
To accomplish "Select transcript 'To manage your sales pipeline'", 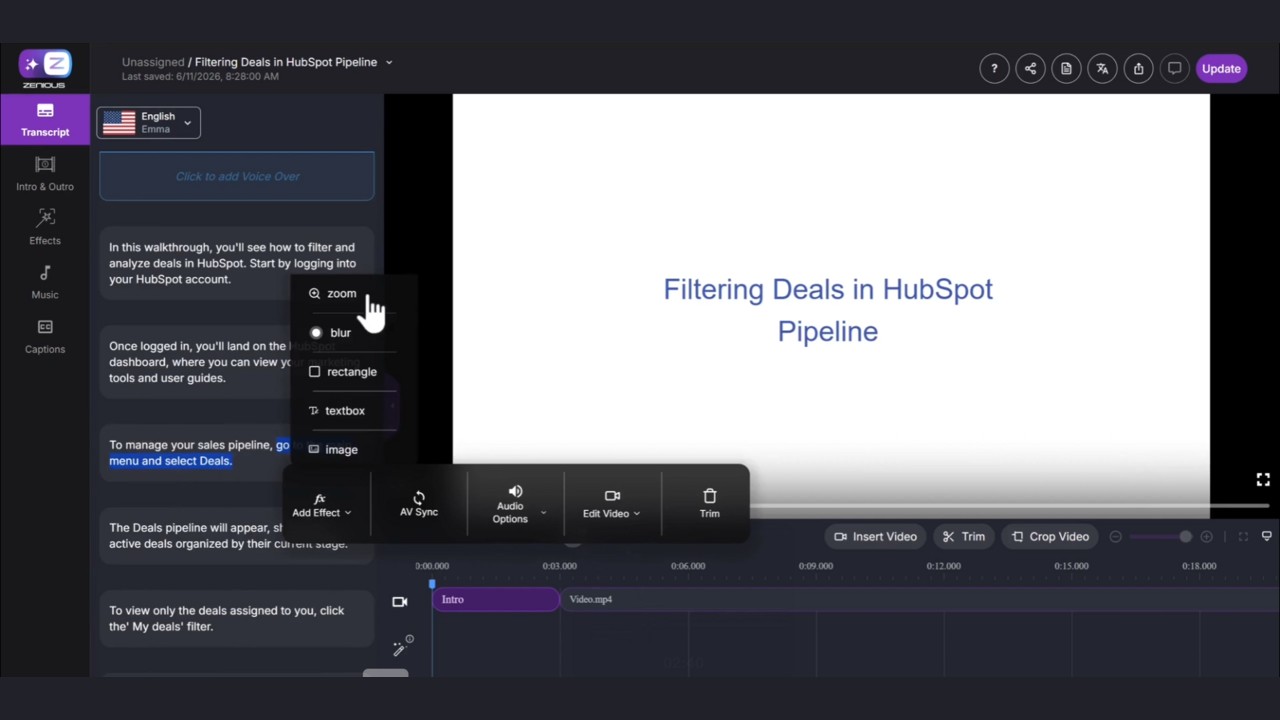I will (237, 453).
